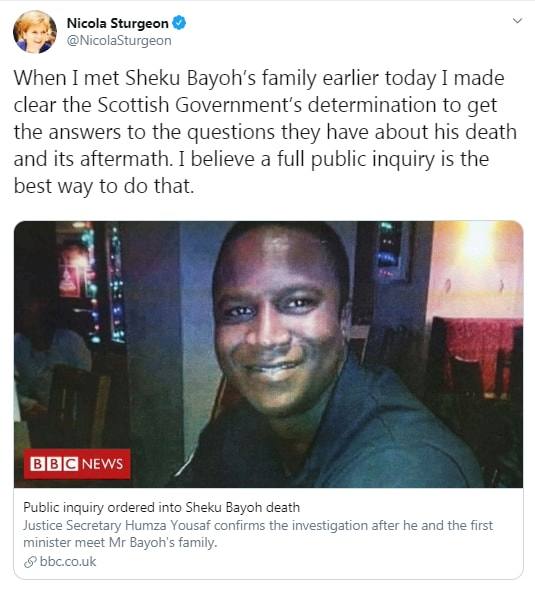Open the Nicola Sturgeon display name link
The width and height of the screenshot is (535, 592).
[x=117, y=23]
